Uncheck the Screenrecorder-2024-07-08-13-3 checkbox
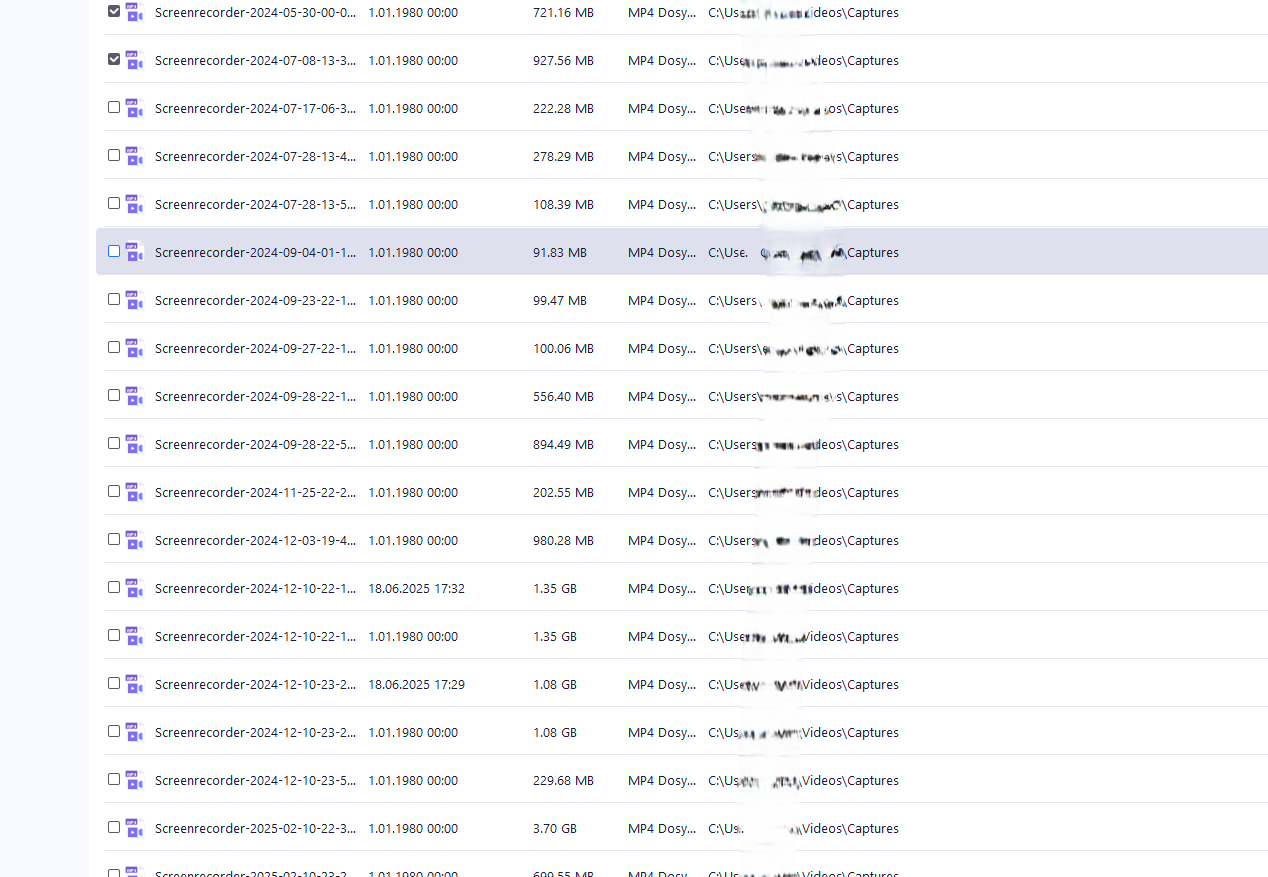 click(x=114, y=59)
